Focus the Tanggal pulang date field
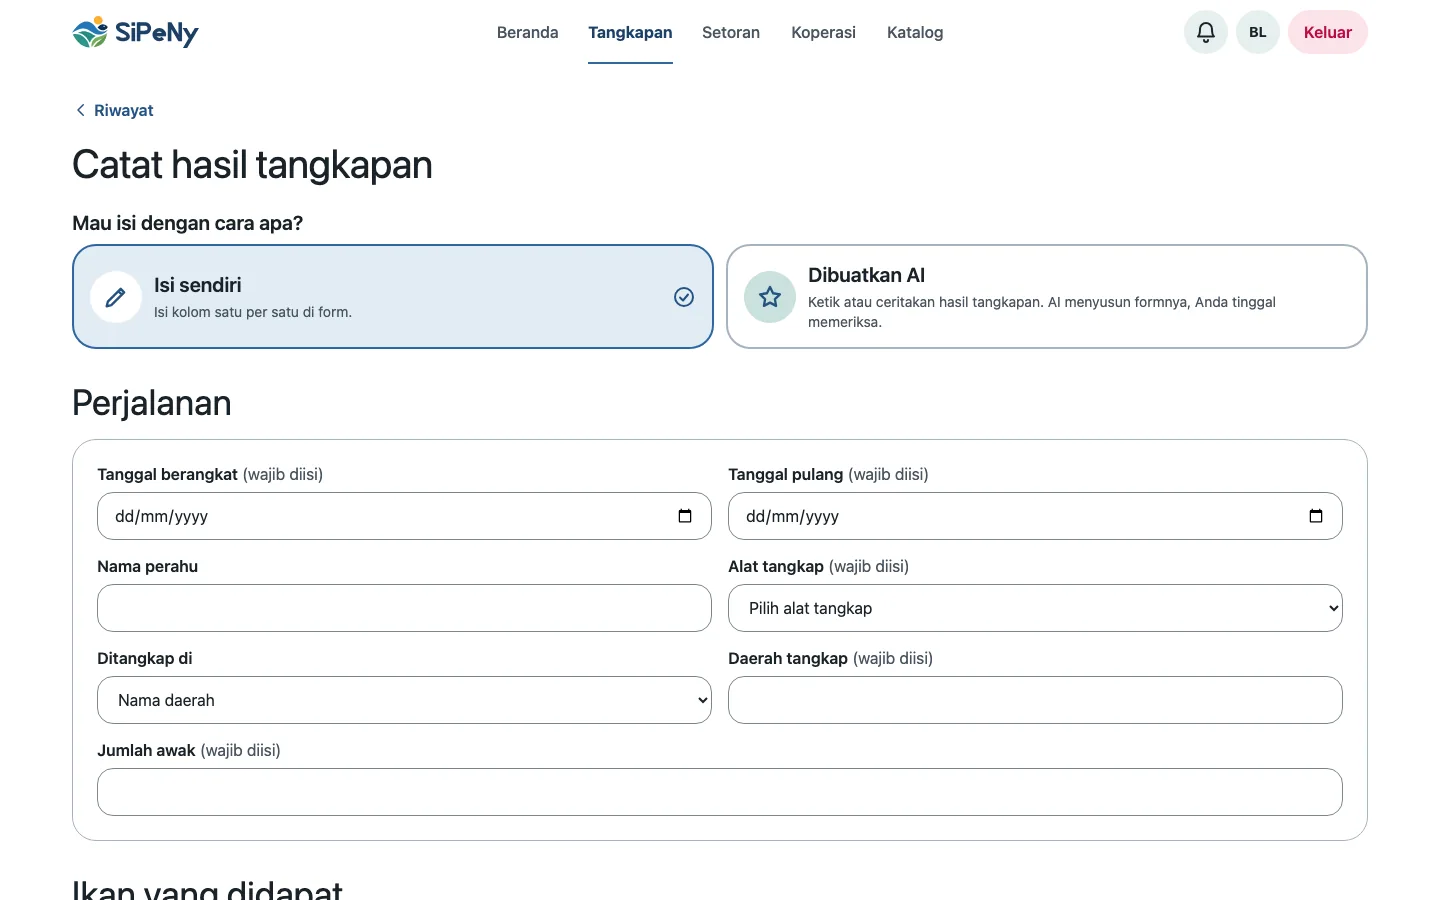 1035,516
